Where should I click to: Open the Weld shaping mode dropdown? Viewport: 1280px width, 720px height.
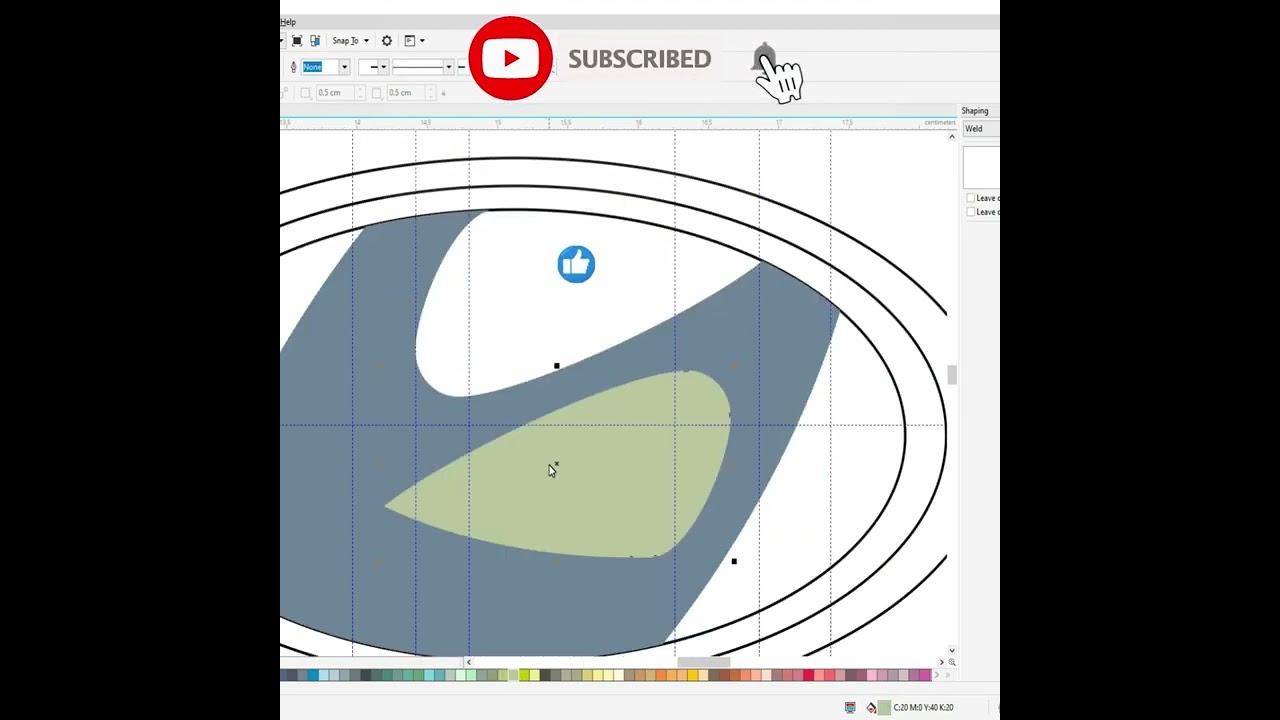pos(980,129)
